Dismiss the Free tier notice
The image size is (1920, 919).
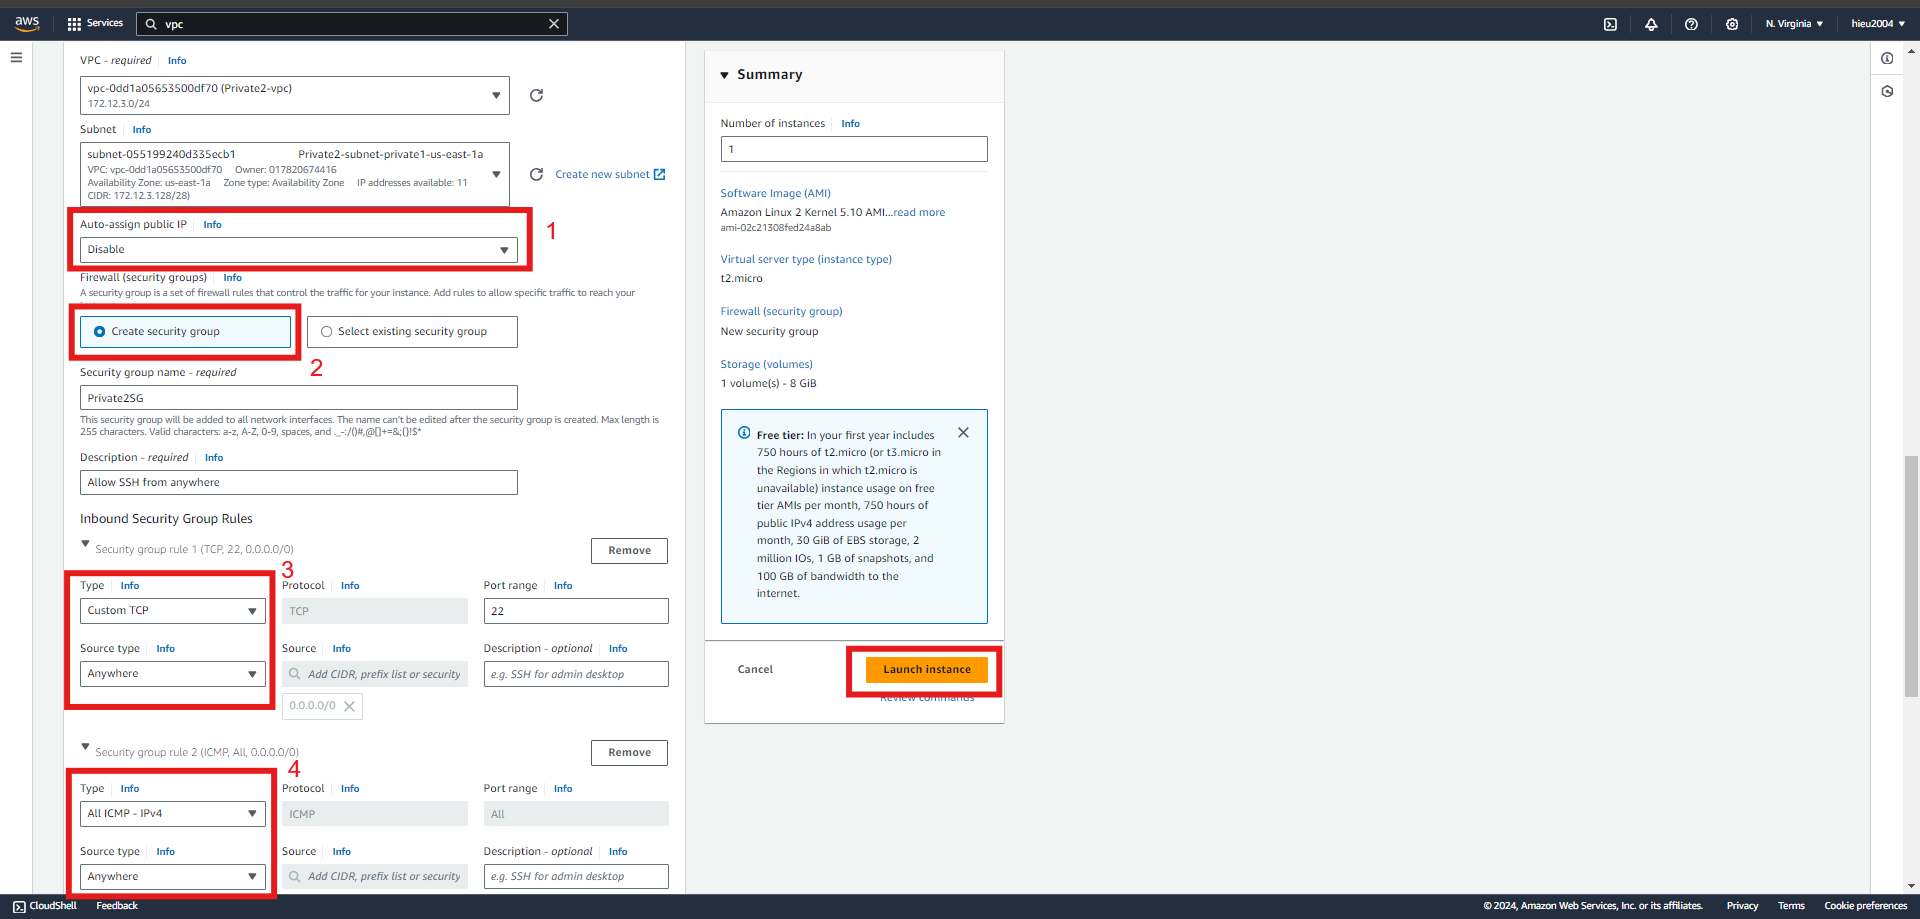pos(963,433)
